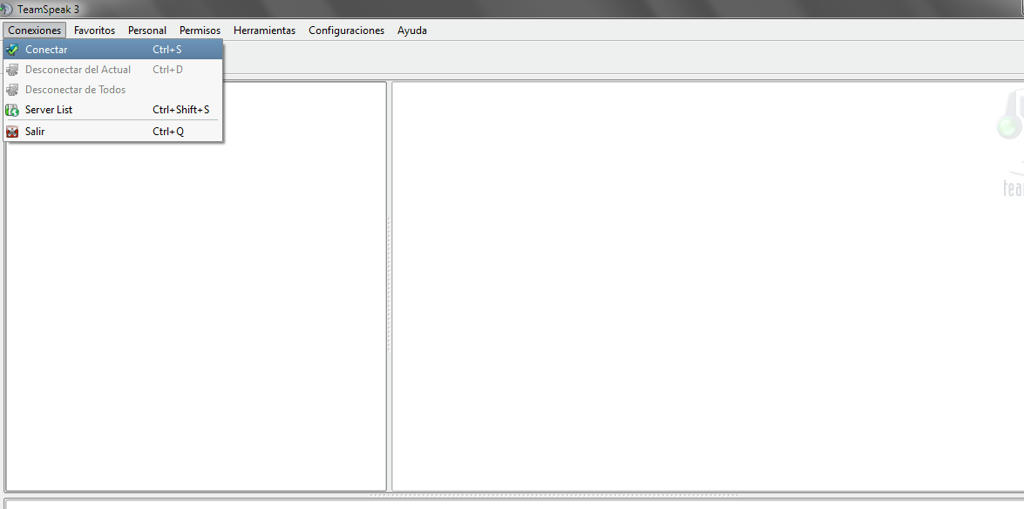Choose Salir to exit TeamSpeak
Image resolution: width=1024 pixels, height=509 pixels.
[x=113, y=131]
